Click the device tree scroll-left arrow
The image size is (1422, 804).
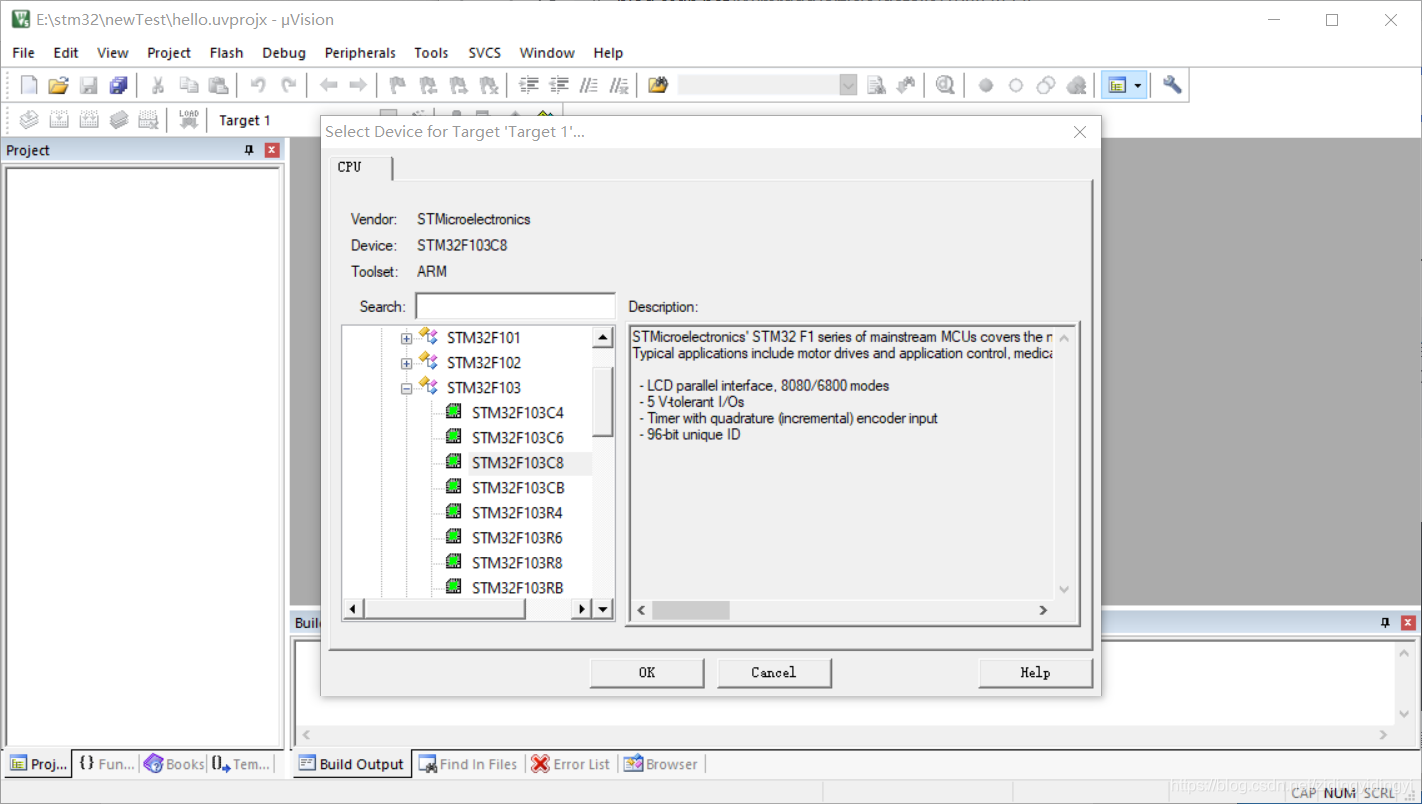[352, 608]
